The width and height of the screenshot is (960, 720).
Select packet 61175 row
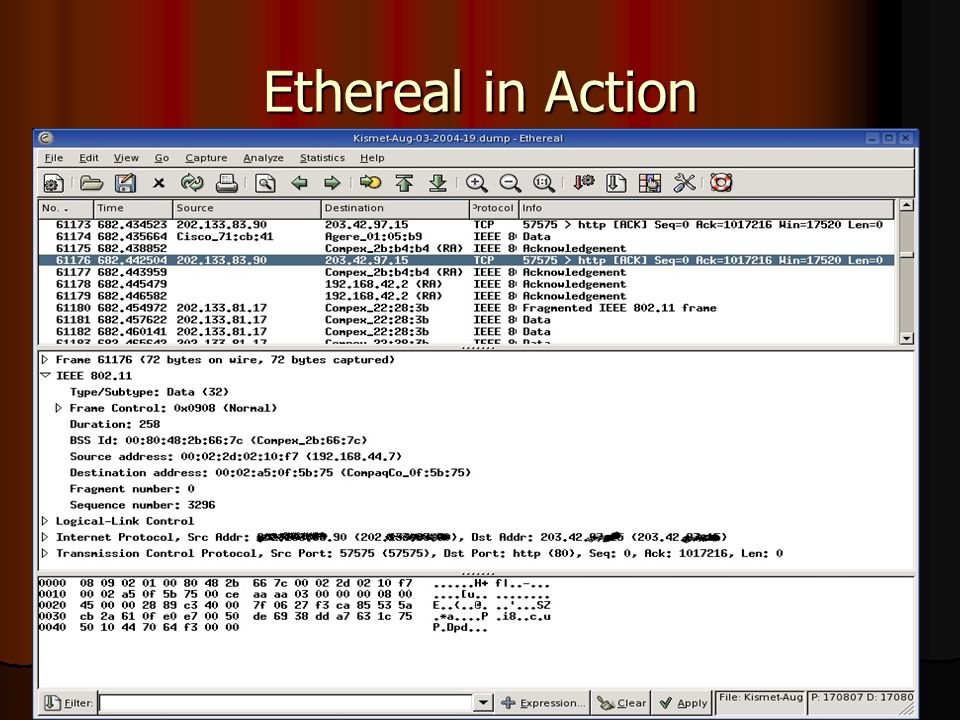click(466, 249)
